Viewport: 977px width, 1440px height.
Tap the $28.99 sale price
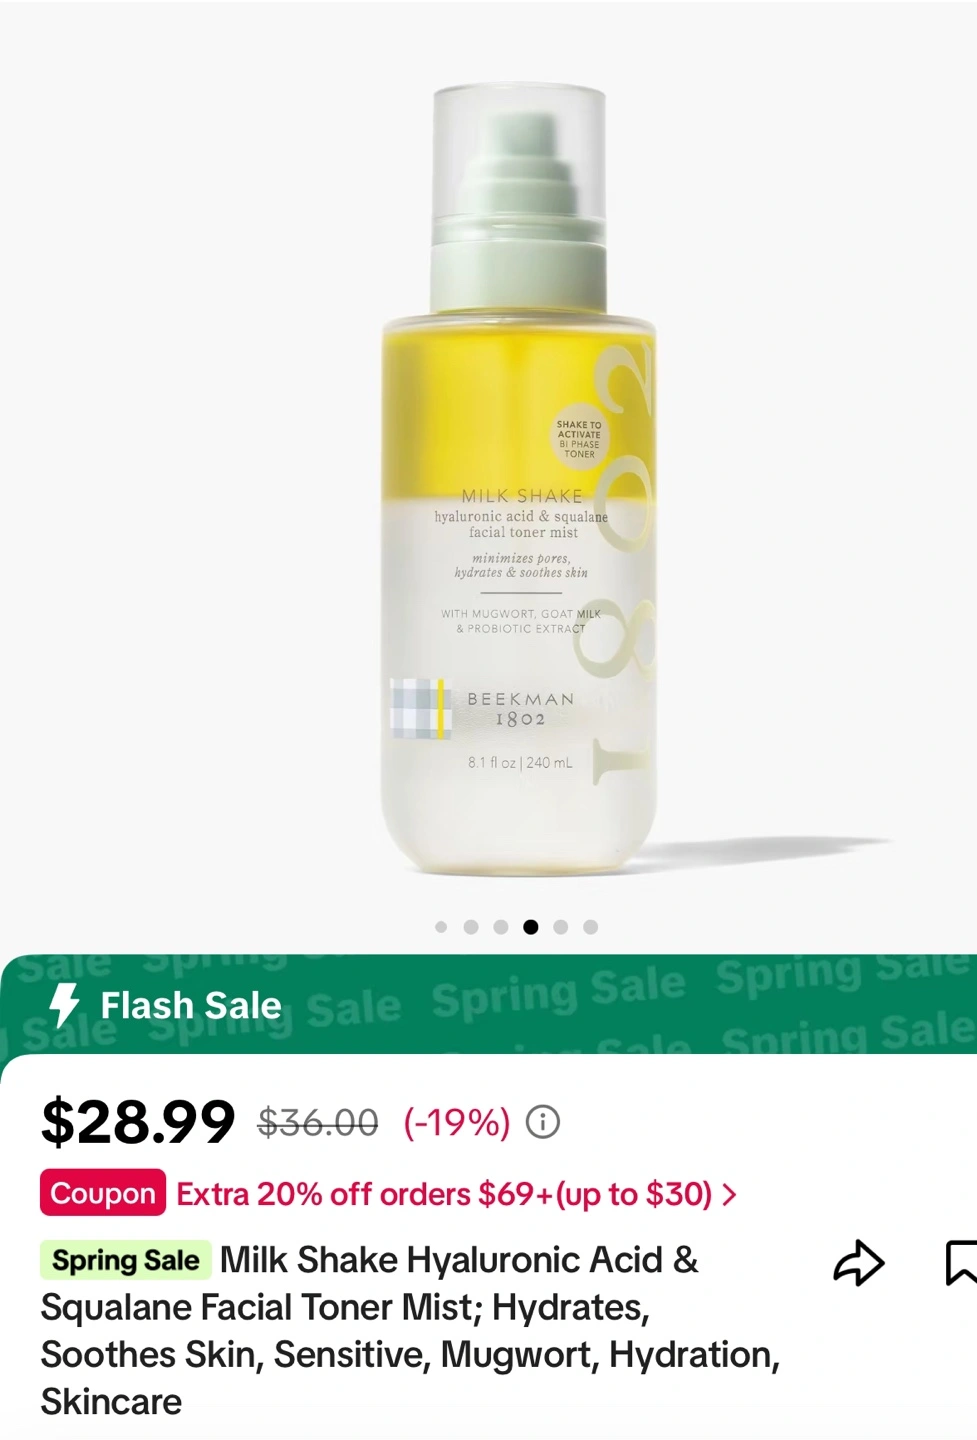pyautogui.click(x=138, y=1122)
